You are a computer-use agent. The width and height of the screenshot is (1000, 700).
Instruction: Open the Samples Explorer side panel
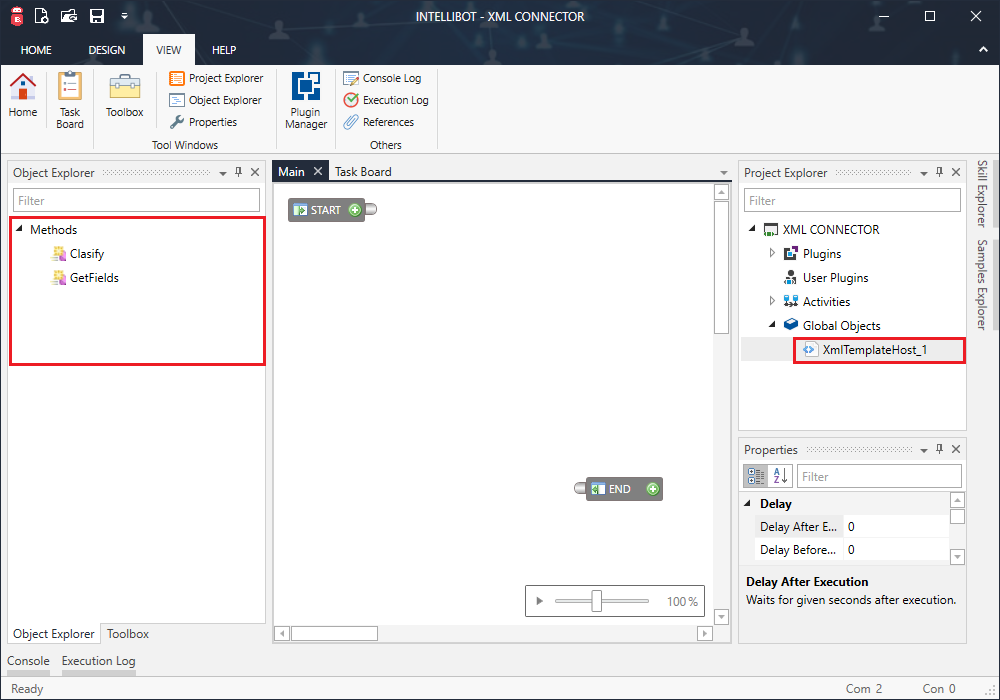(982, 284)
